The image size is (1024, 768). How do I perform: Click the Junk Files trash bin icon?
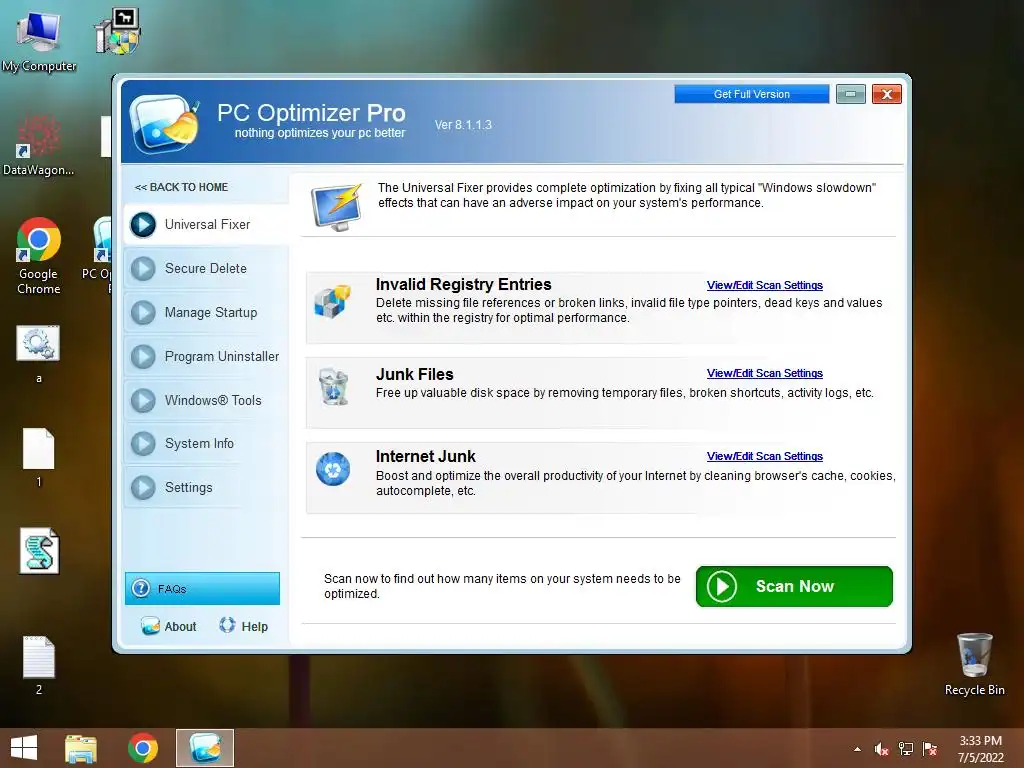(x=333, y=386)
